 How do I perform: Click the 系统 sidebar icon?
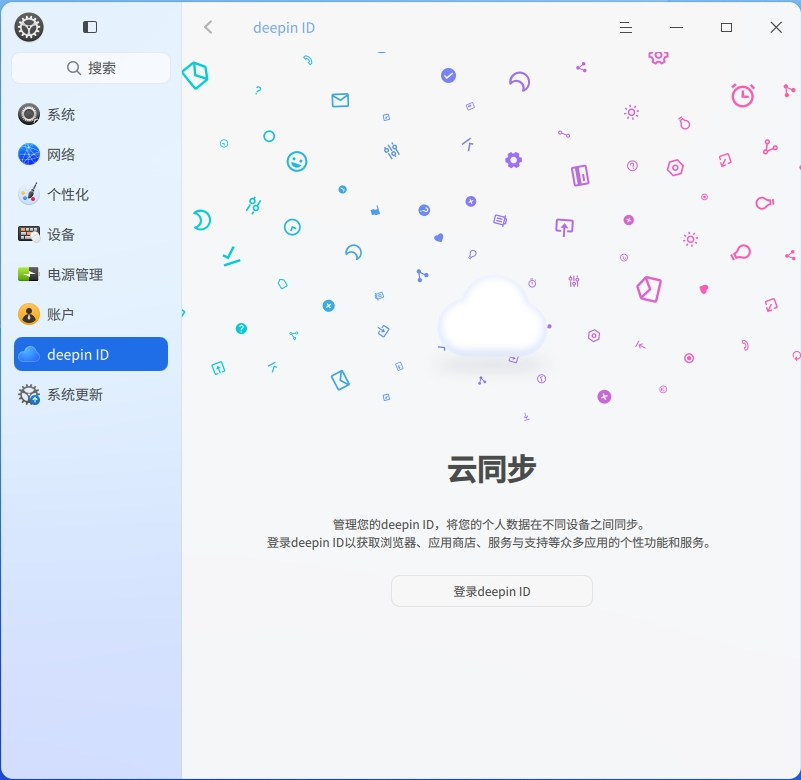[29, 114]
